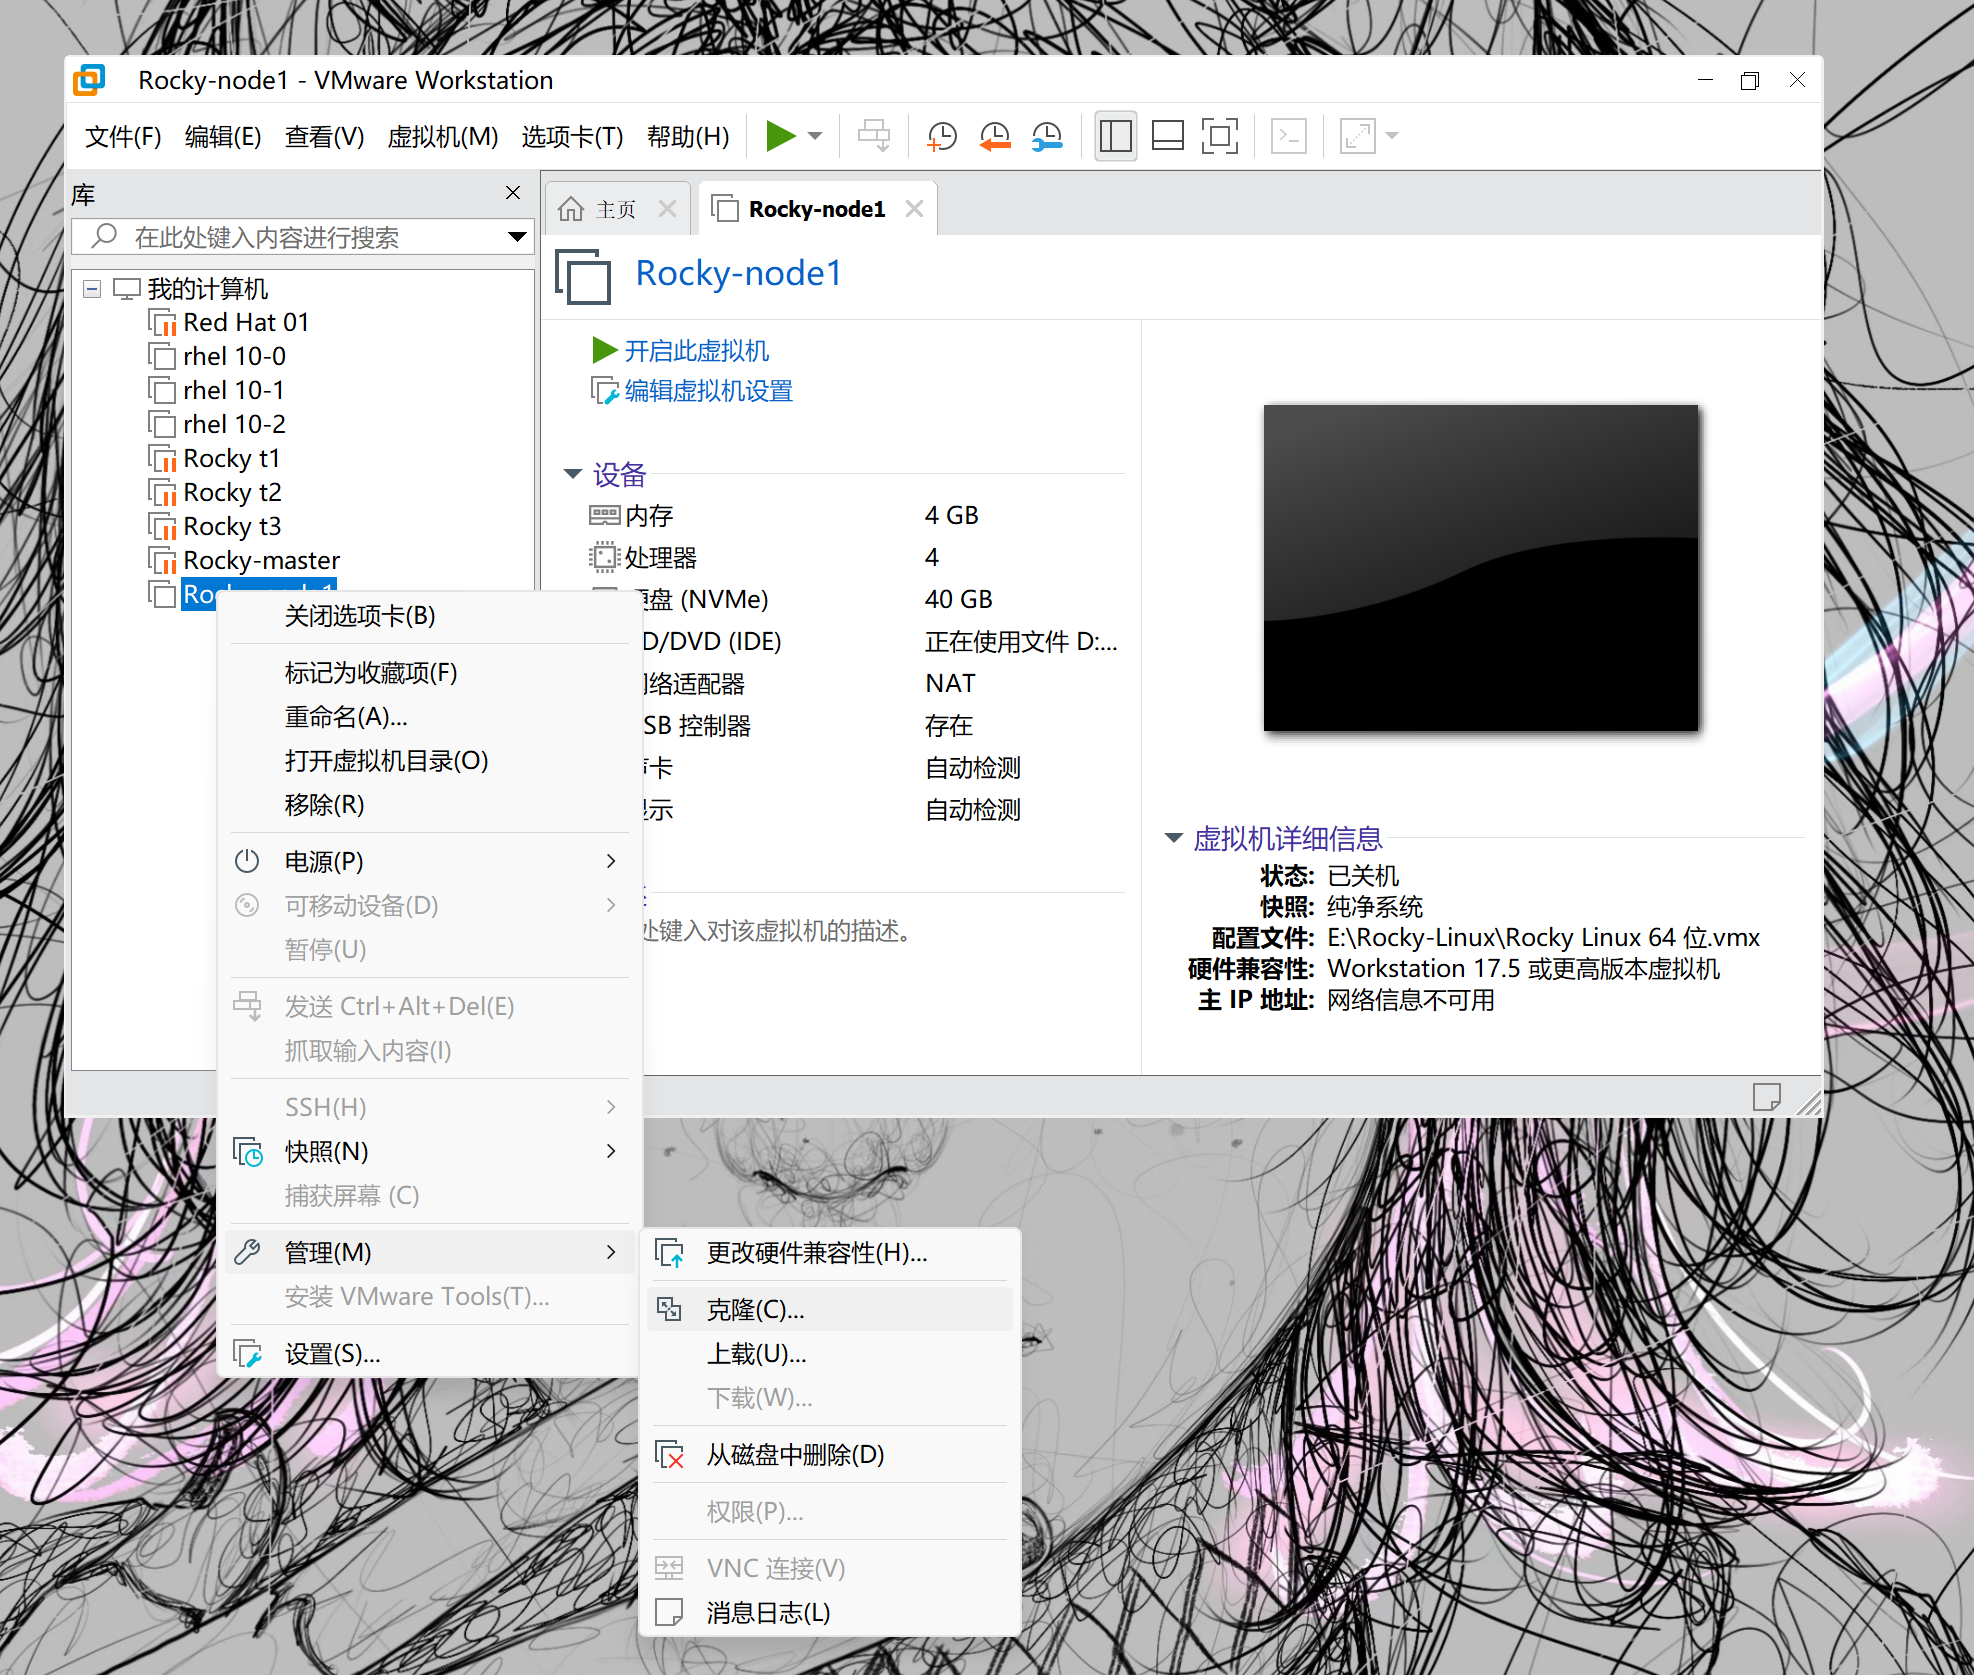Enter full screen mode icon
Viewport: 1974px width, 1675px height.
[x=1219, y=136]
